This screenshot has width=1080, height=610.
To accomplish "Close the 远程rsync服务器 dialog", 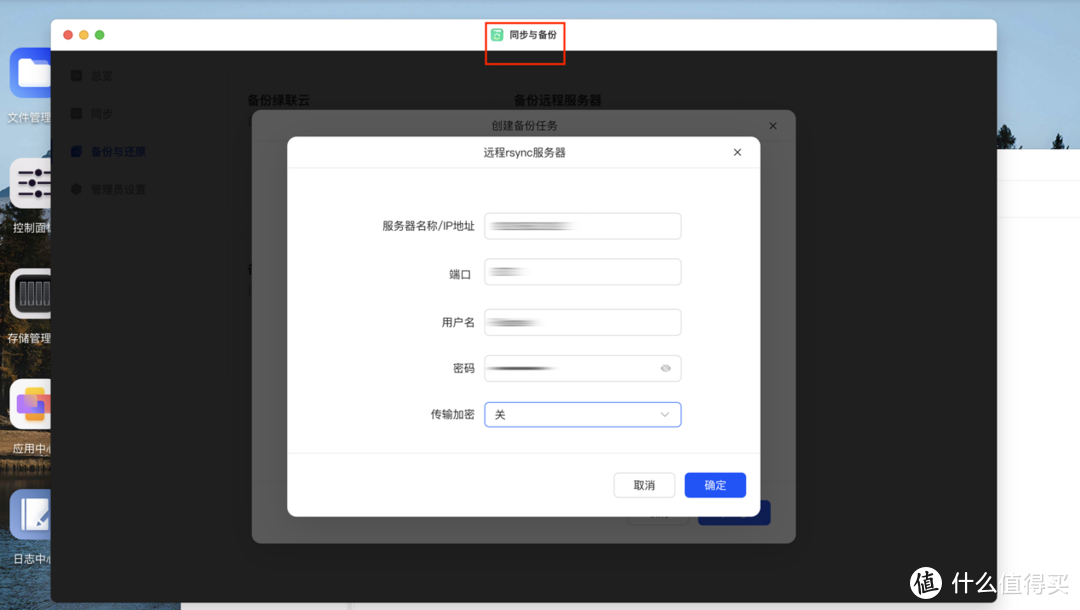I will [737, 152].
